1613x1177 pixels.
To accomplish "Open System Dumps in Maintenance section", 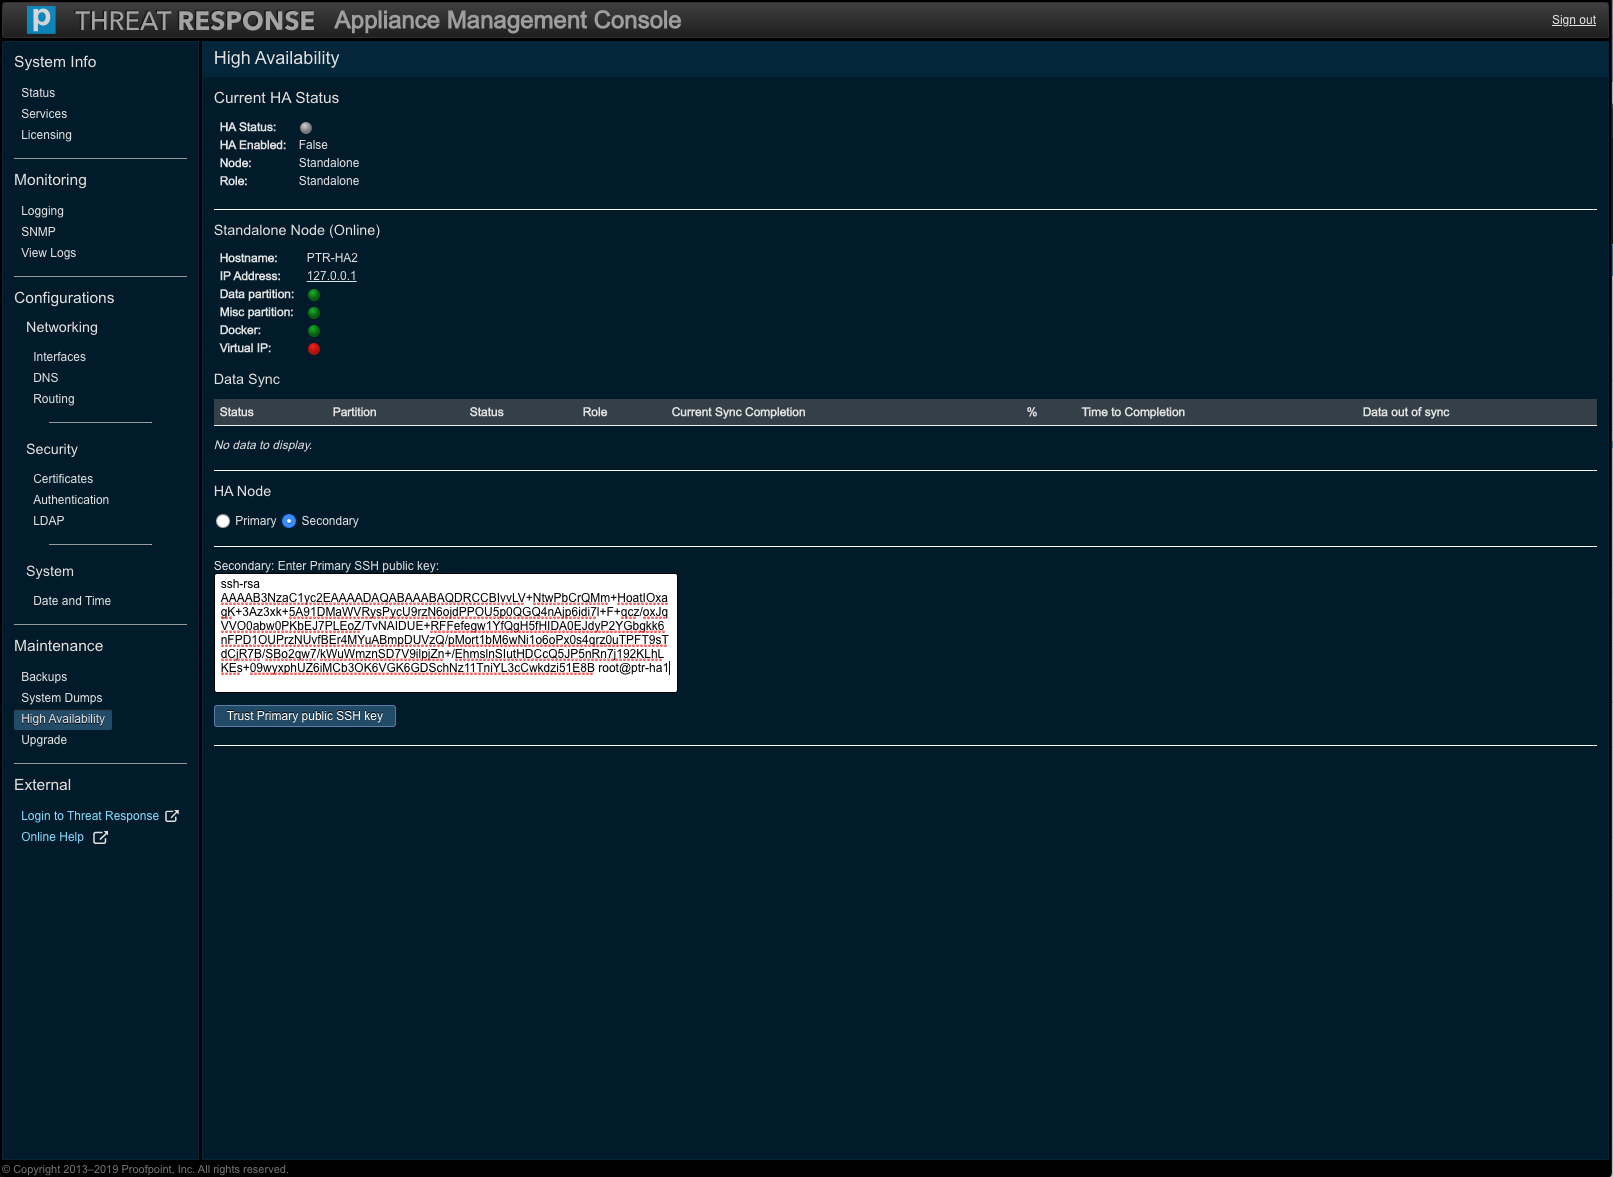I will (62, 698).
